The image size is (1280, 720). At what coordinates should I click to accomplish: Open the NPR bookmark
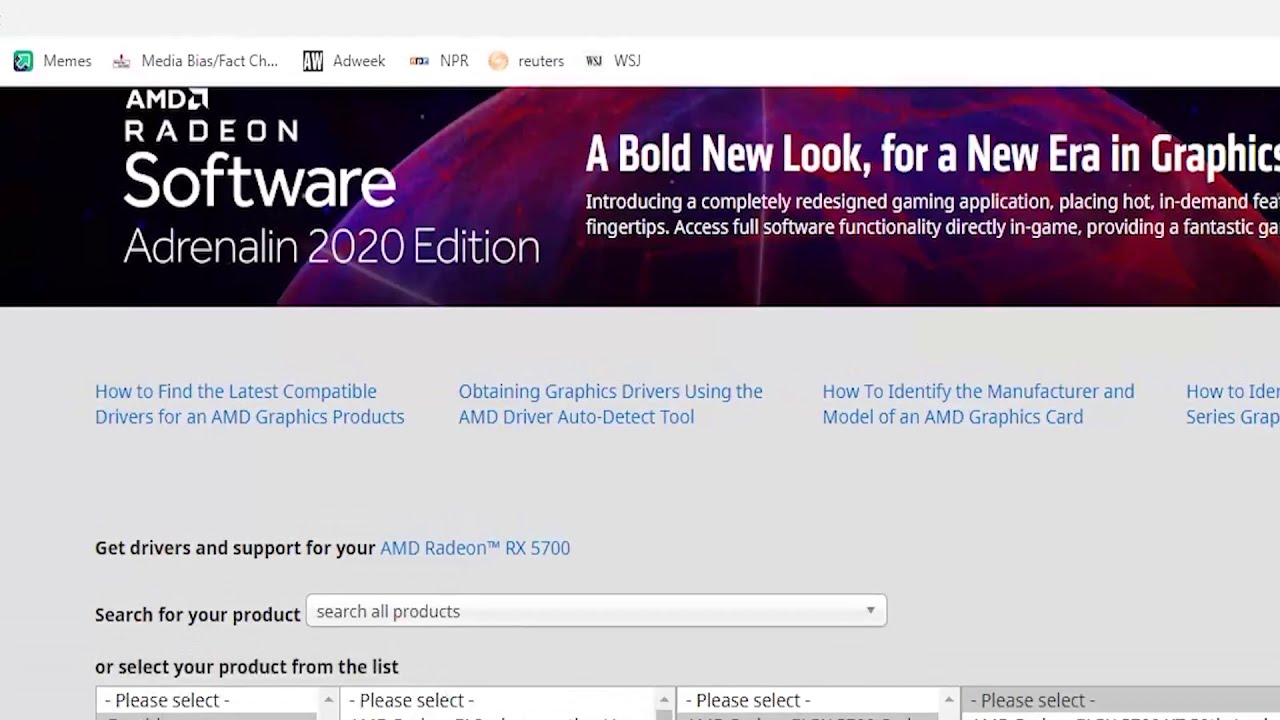click(x=439, y=61)
